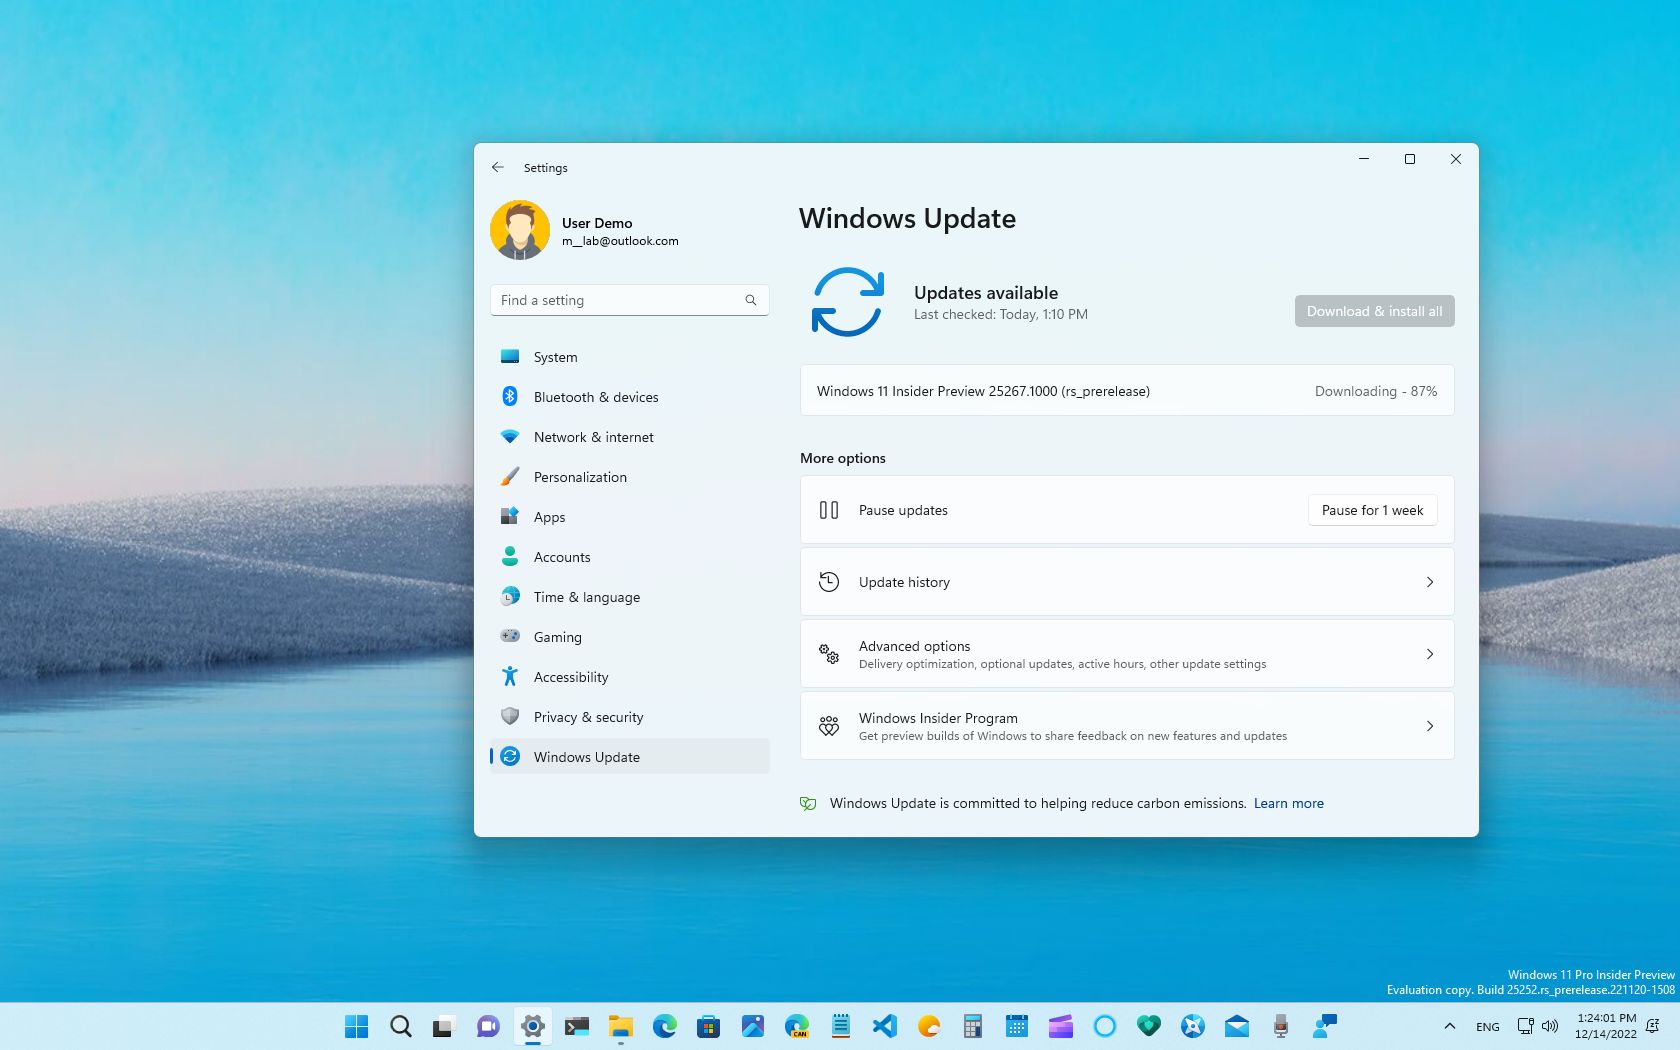The image size is (1680, 1050).
Task: Open Advanced options via its chevron
Action: click(1430, 654)
